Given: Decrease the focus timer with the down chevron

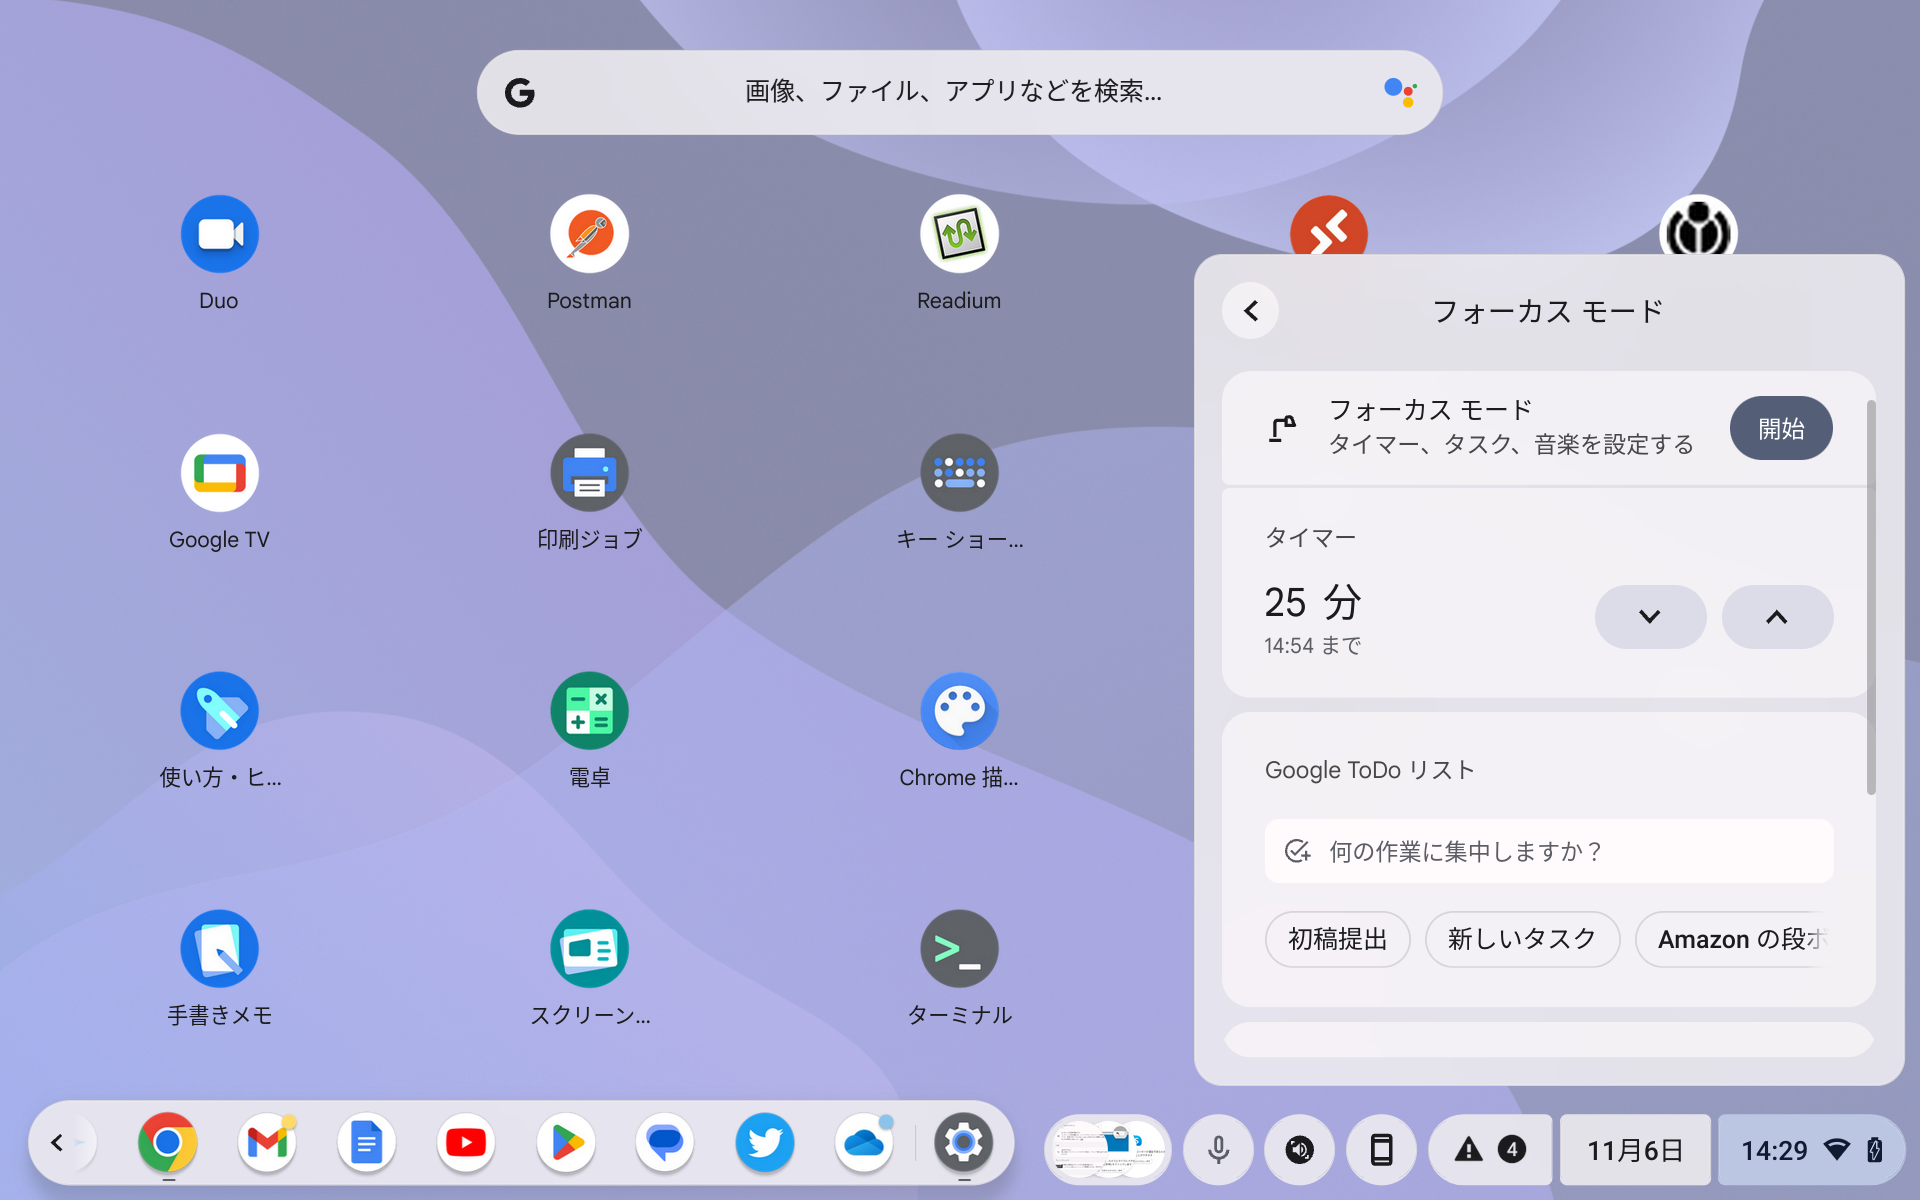Looking at the screenshot, I should pos(1650,617).
